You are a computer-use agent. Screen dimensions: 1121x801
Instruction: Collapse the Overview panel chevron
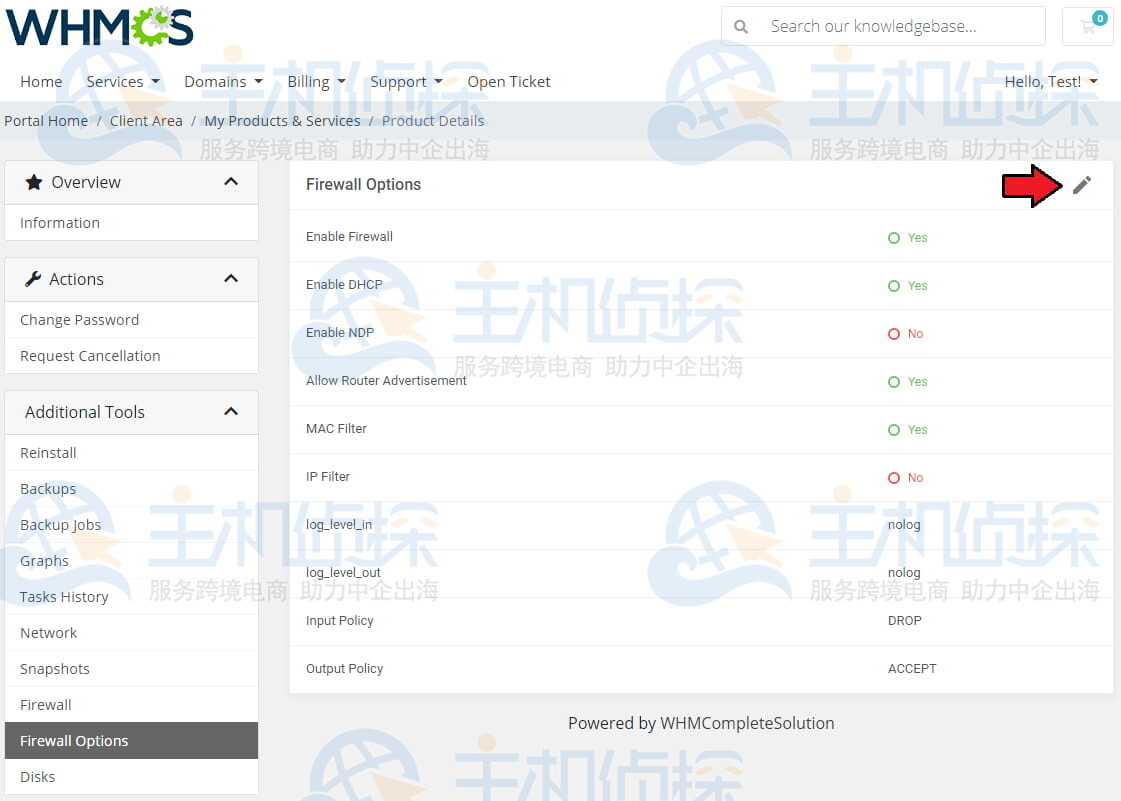tap(231, 182)
